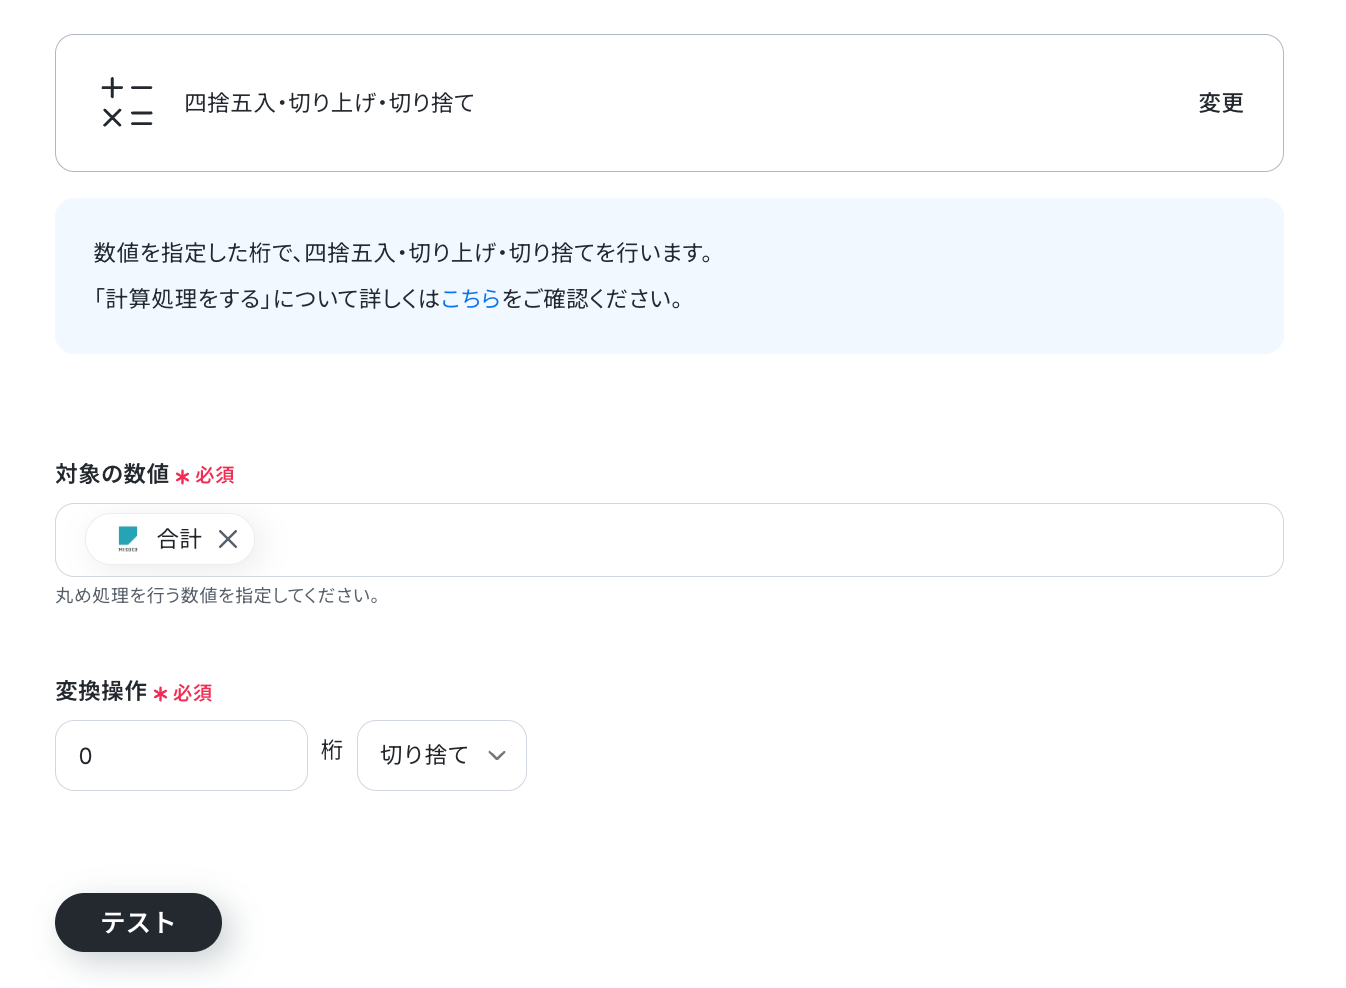Open the 切り捨て rounding dropdown

click(x=442, y=755)
